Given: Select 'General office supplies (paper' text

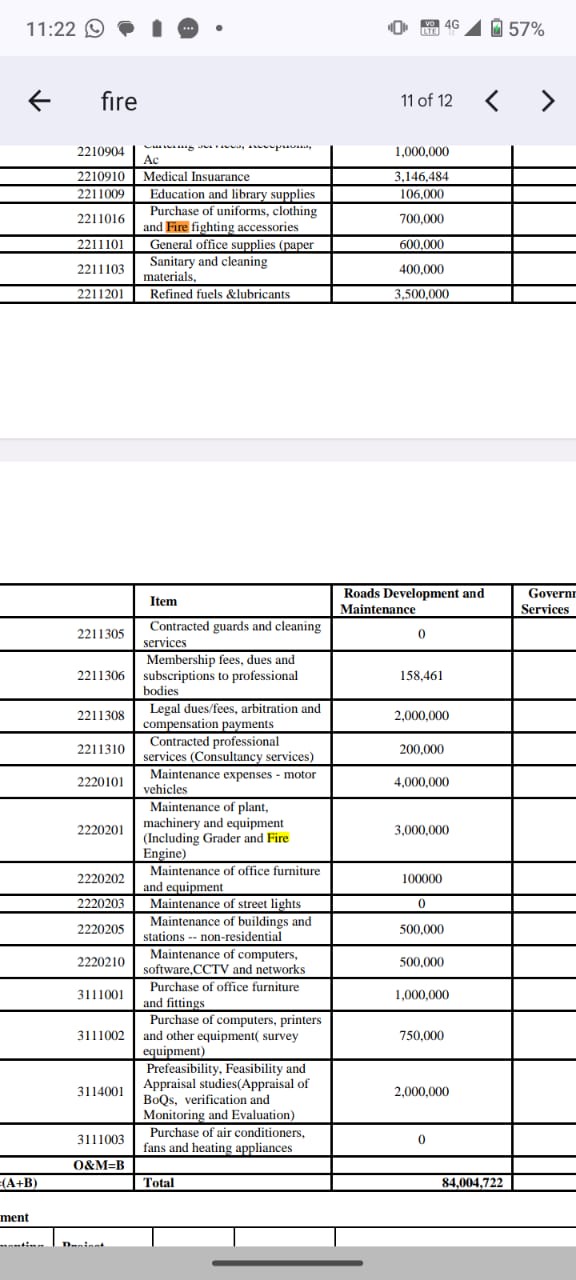Looking at the screenshot, I should coord(232,244).
